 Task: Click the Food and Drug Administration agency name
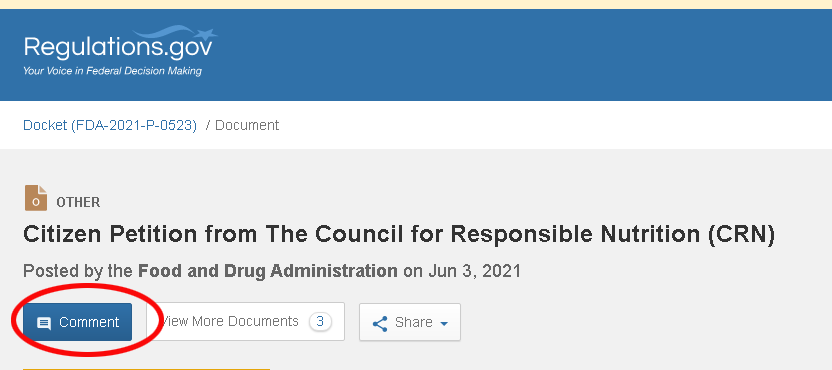click(267, 271)
